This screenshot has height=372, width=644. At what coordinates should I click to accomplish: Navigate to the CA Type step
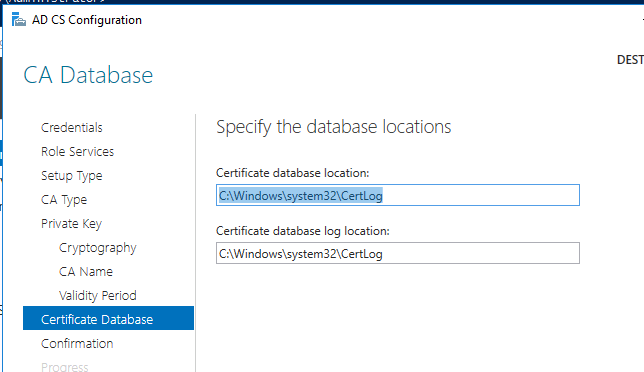tap(64, 200)
